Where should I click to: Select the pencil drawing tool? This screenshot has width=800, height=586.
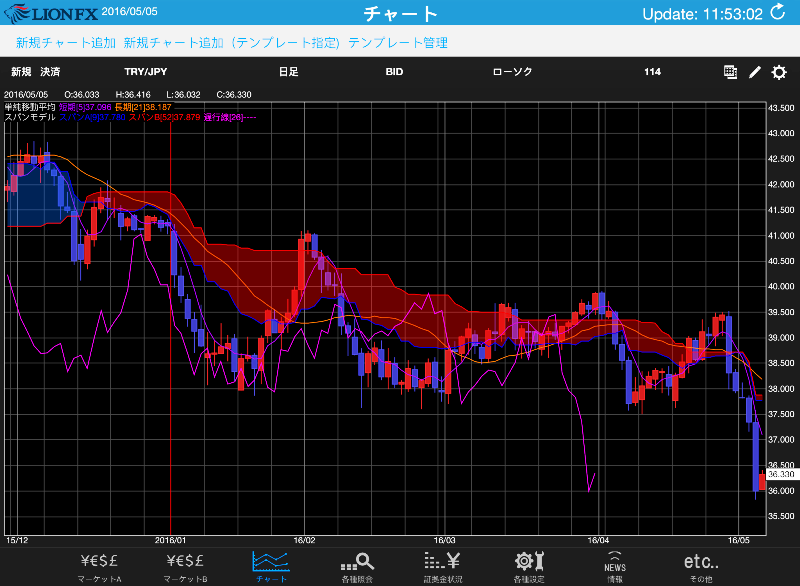[x=755, y=72]
